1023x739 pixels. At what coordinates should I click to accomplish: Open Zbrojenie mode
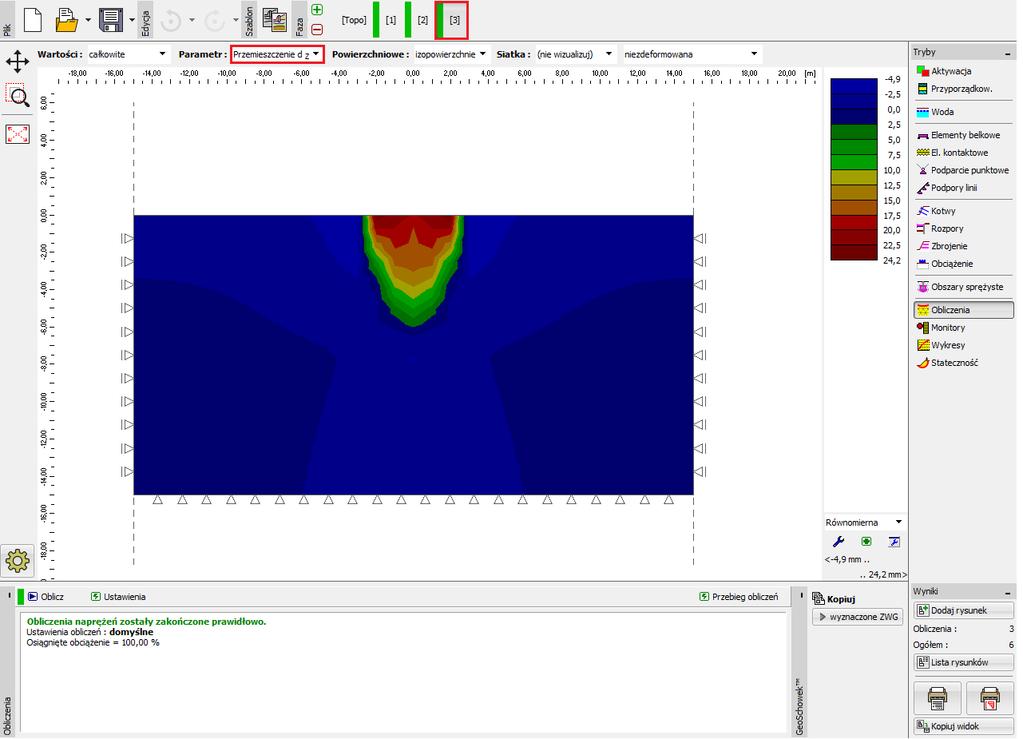(x=943, y=246)
